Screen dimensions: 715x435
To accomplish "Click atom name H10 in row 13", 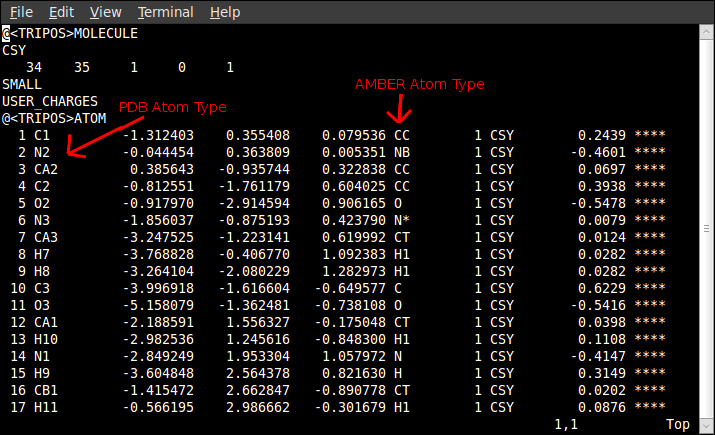I will 46,340.
